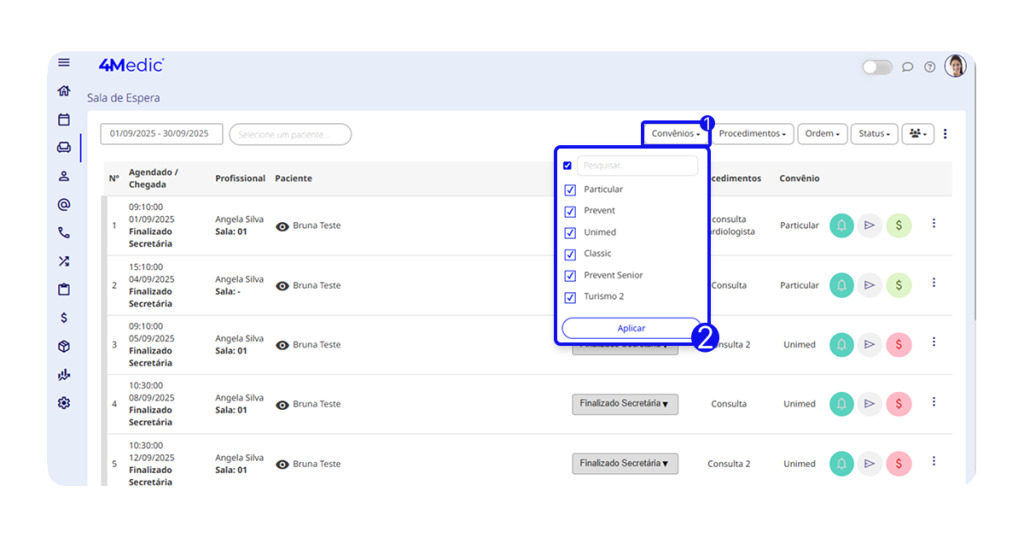Viewport: 1024px width, 538px height.
Task: Click the send arrow icon in row 2
Action: [x=870, y=285]
